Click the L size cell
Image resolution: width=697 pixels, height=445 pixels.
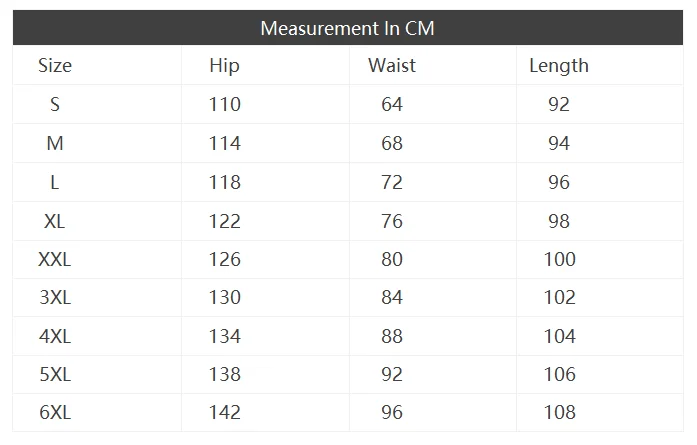(x=55, y=182)
